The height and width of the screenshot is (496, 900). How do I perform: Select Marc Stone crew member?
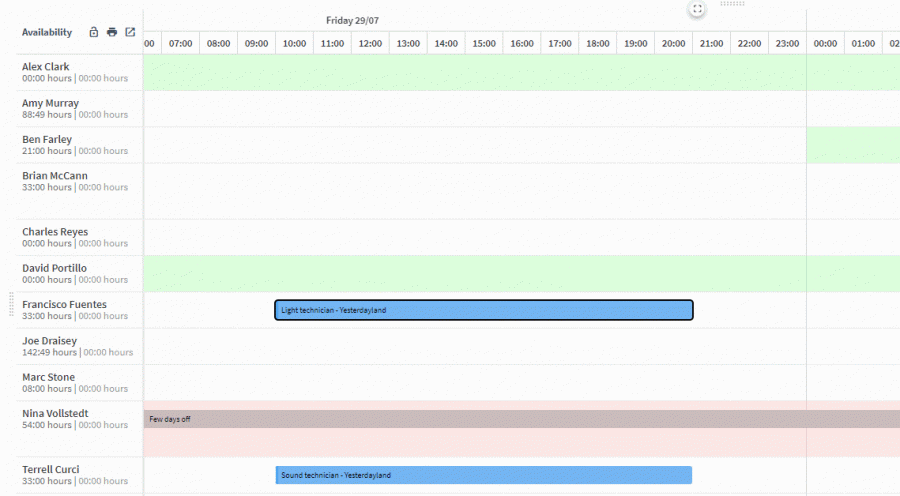(48, 377)
